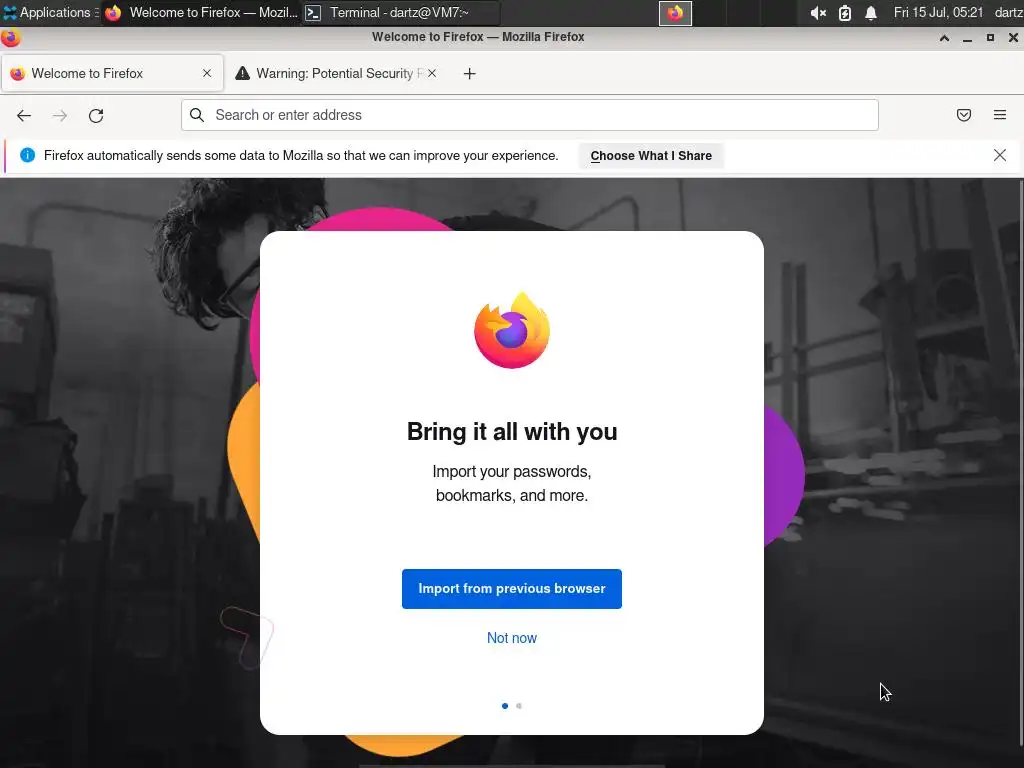This screenshot has height=768, width=1024.
Task: Click Firefox window menu icon in title bar
Action: click(x=10, y=38)
